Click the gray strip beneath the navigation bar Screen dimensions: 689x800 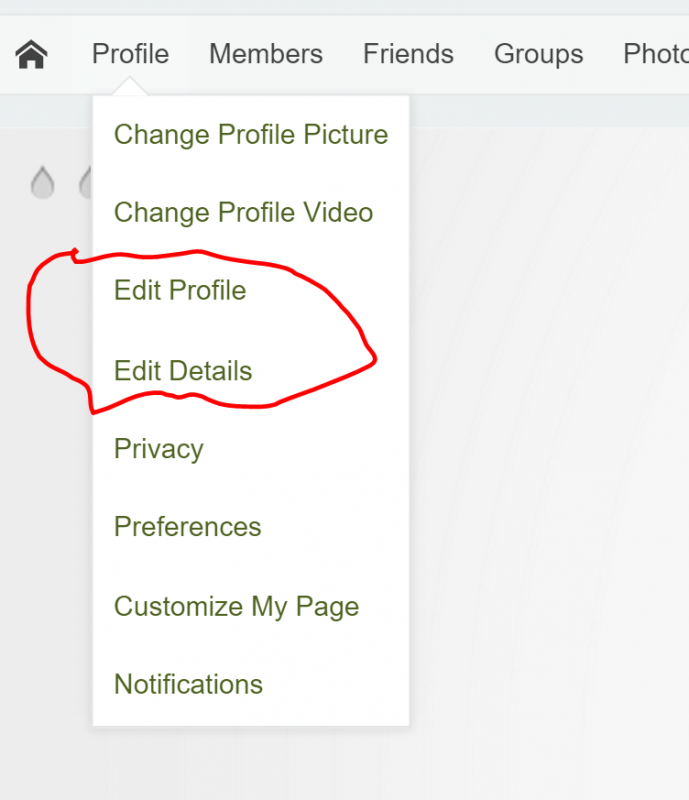pyautogui.click(x=549, y=111)
